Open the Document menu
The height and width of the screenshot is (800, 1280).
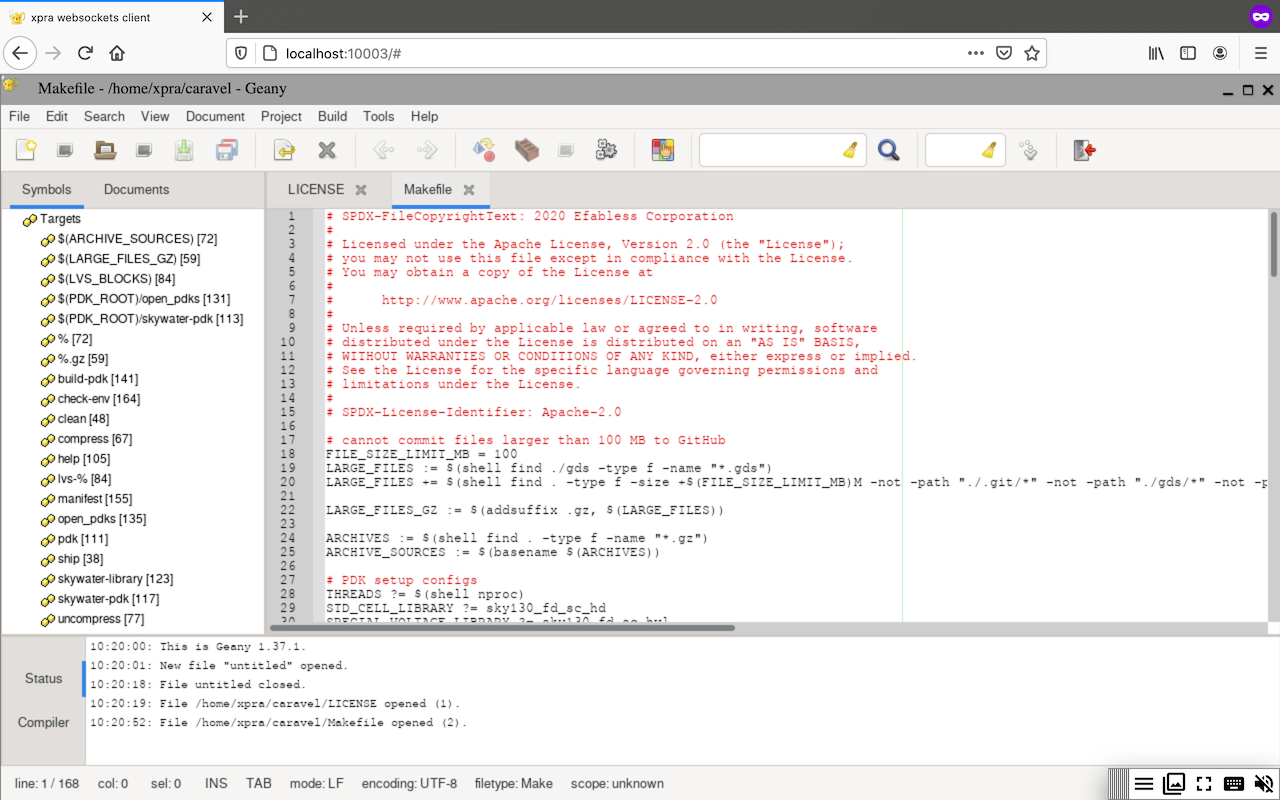(215, 116)
